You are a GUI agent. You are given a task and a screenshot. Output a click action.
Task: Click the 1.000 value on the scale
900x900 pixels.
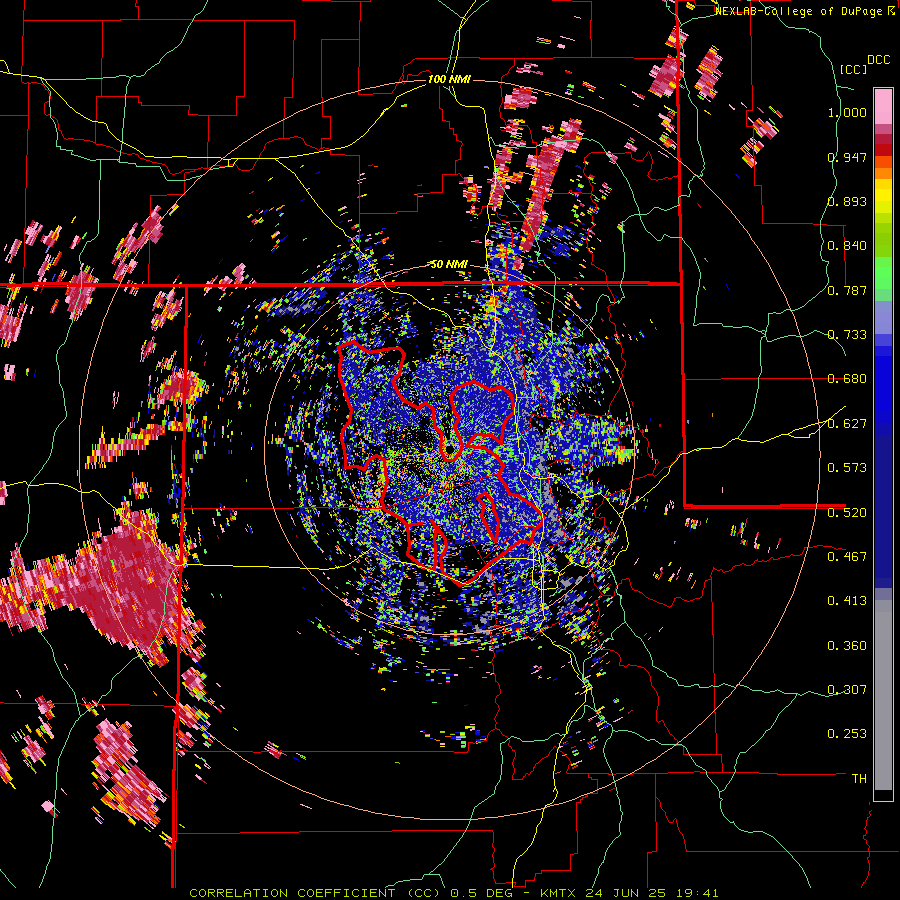click(847, 112)
